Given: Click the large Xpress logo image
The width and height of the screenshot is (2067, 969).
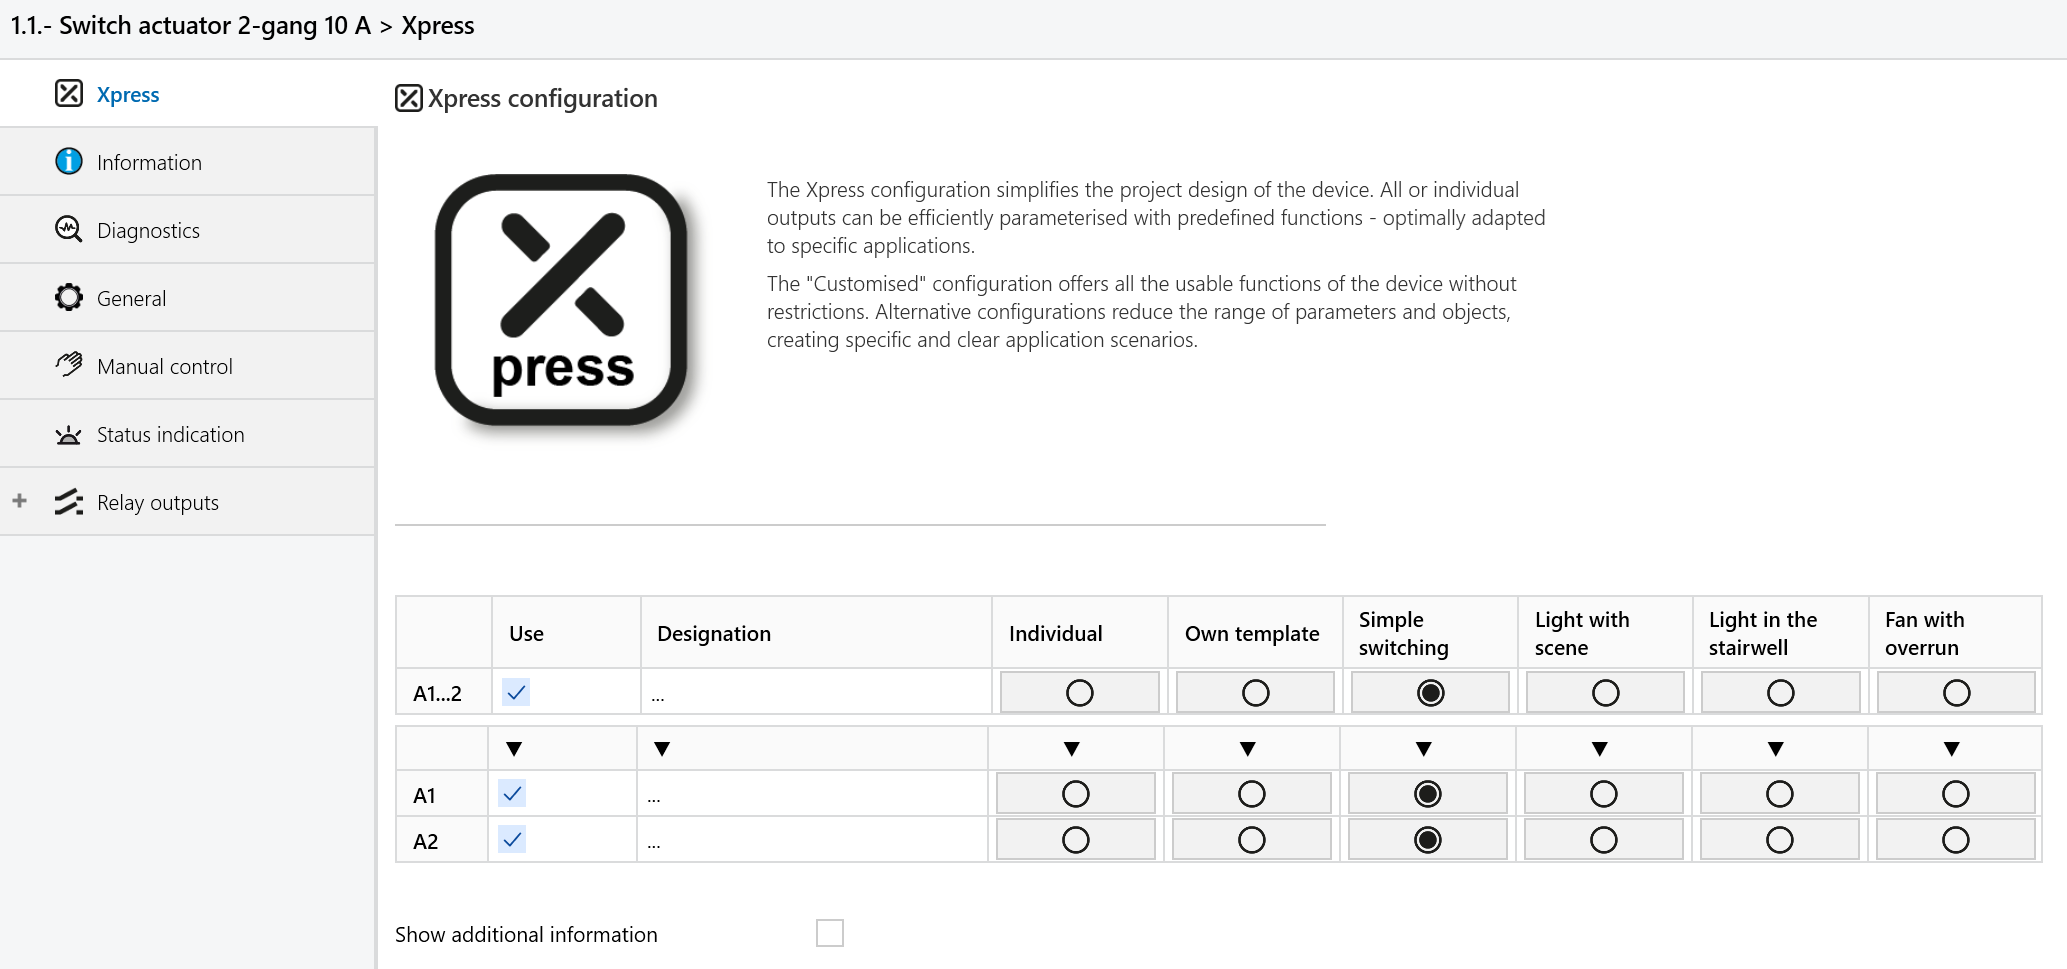Looking at the screenshot, I should (x=562, y=300).
